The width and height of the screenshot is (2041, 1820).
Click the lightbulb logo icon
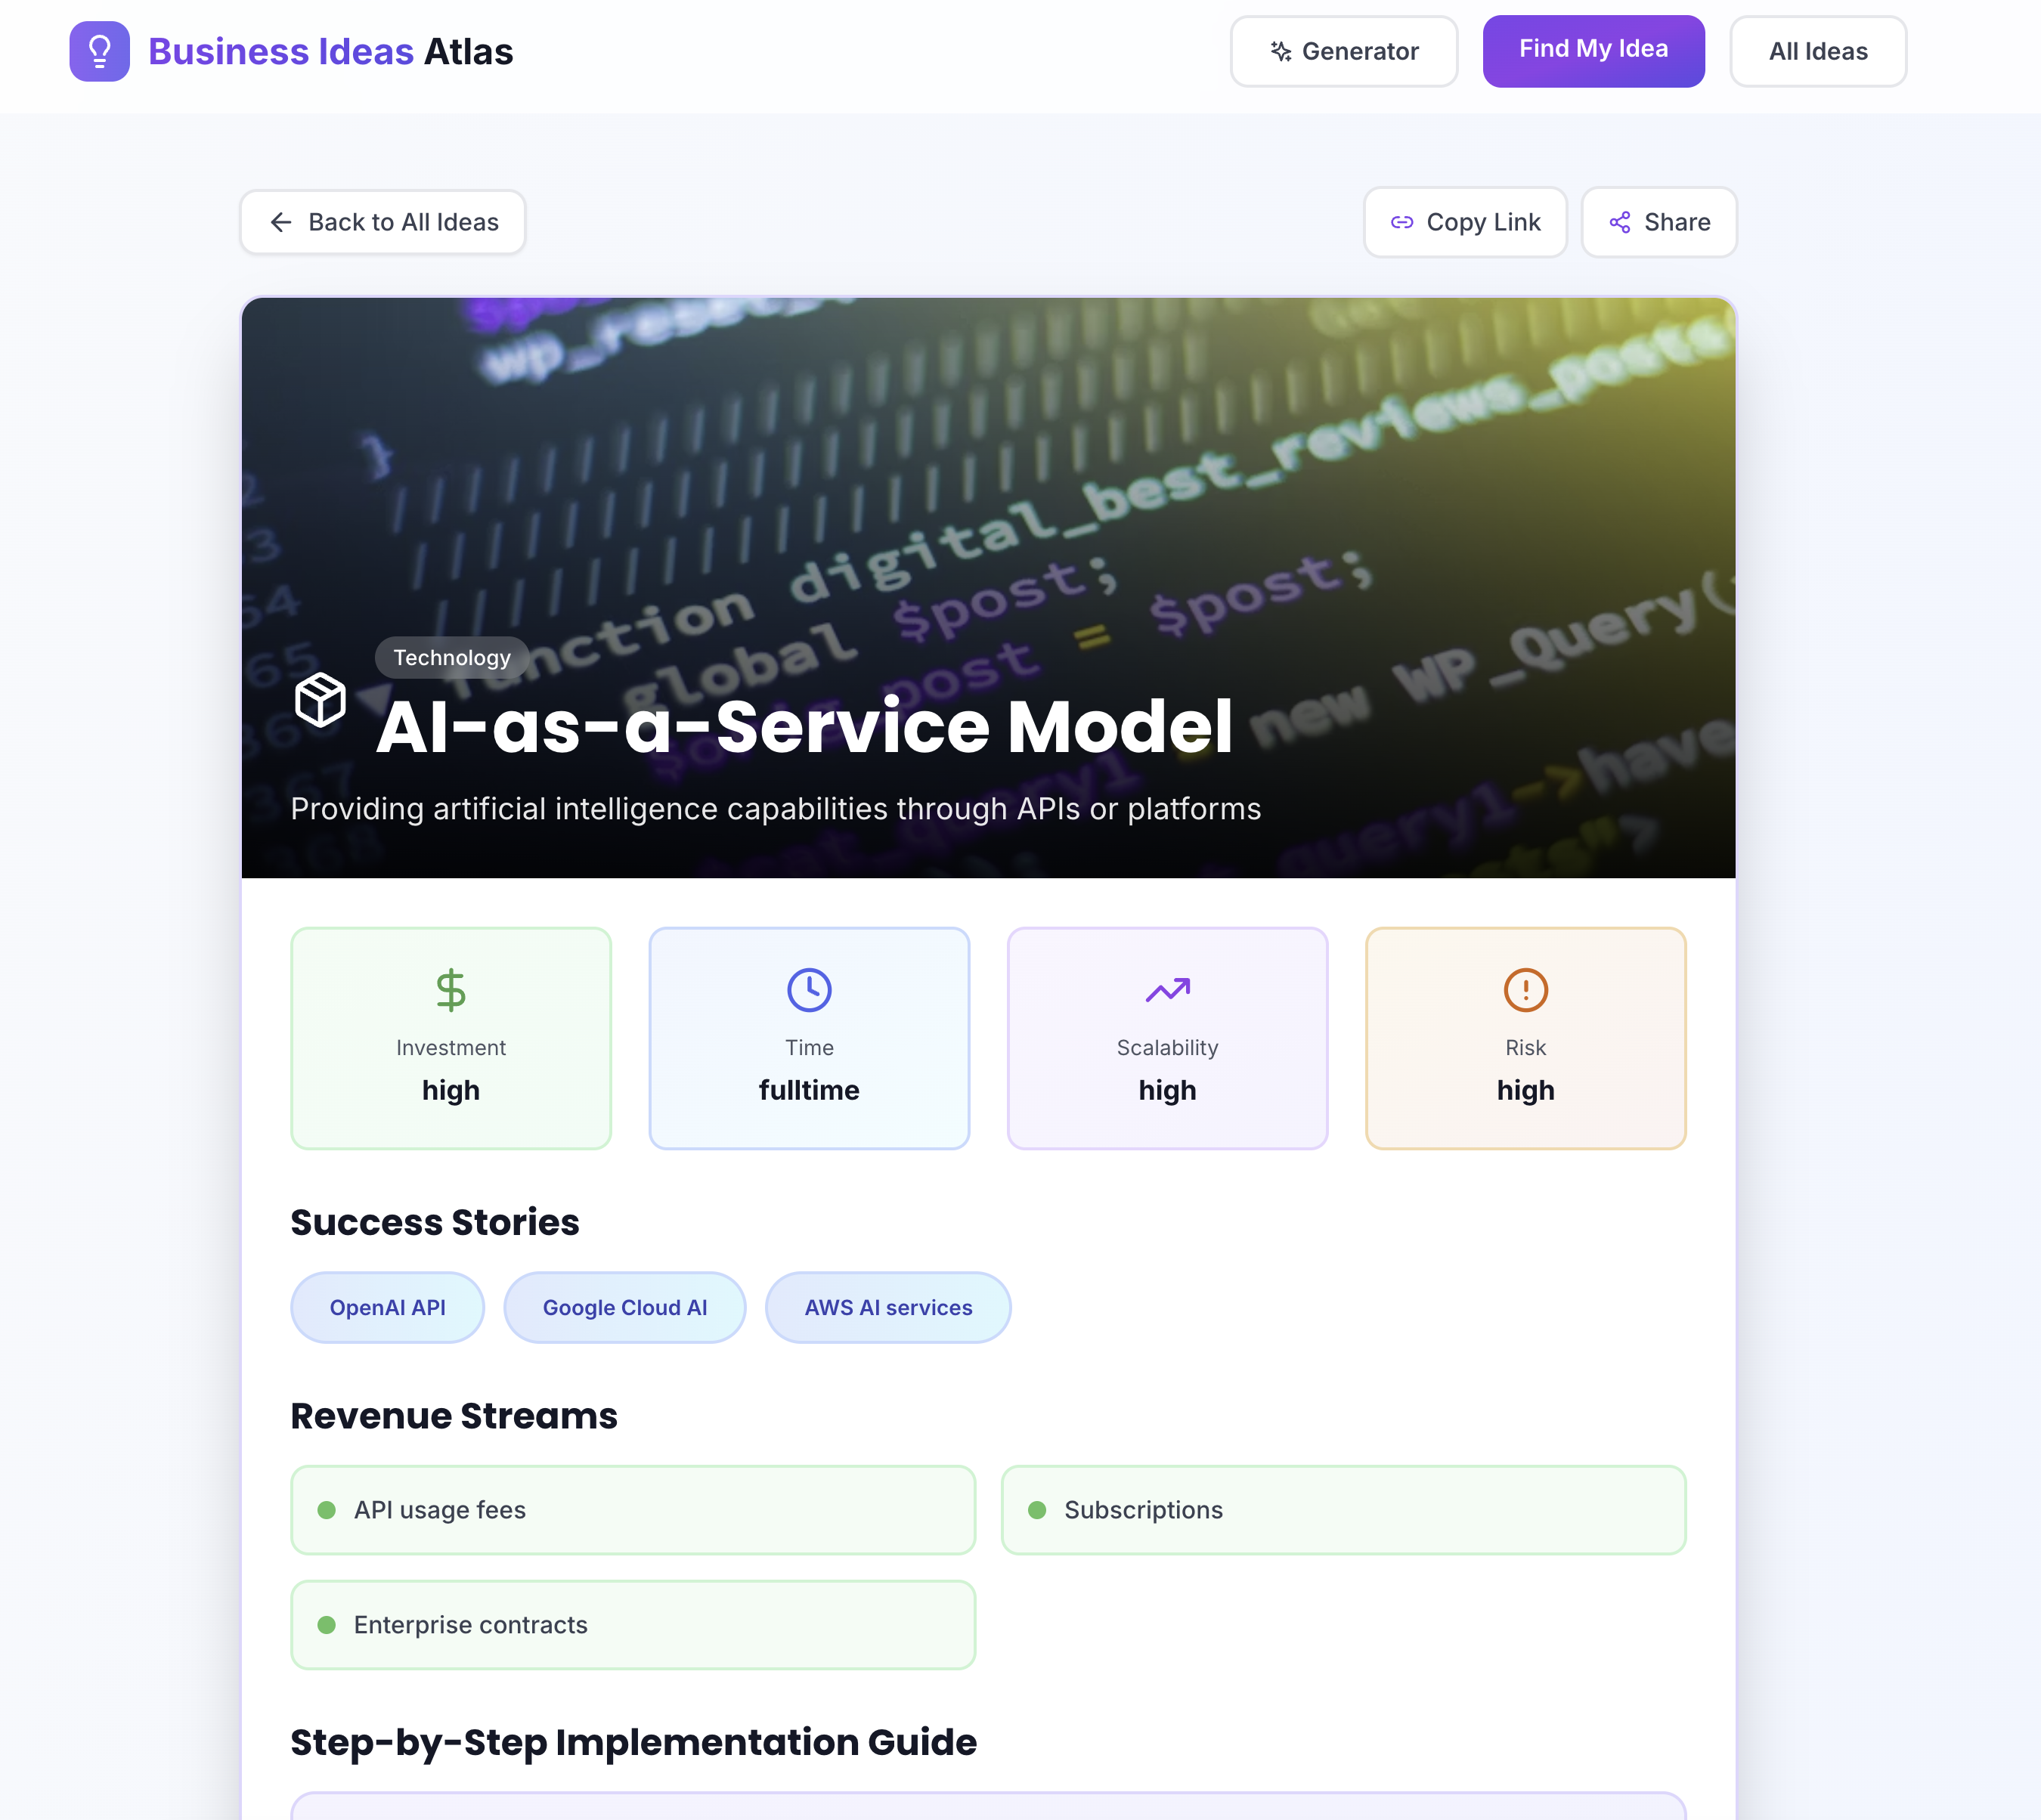coord(99,51)
